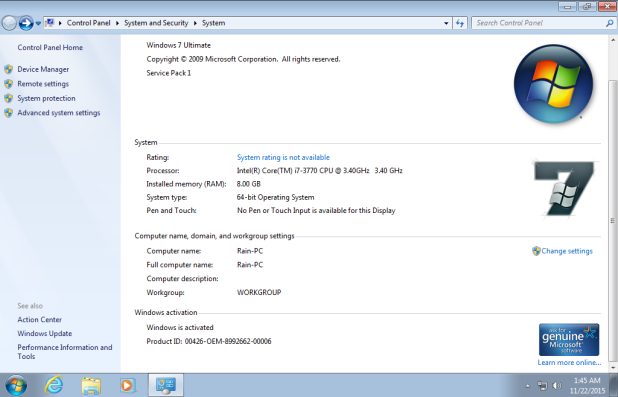The width and height of the screenshot is (618, 397).
Task: Click the Forward navigation arrow button
Action: (x=26, y=23)
